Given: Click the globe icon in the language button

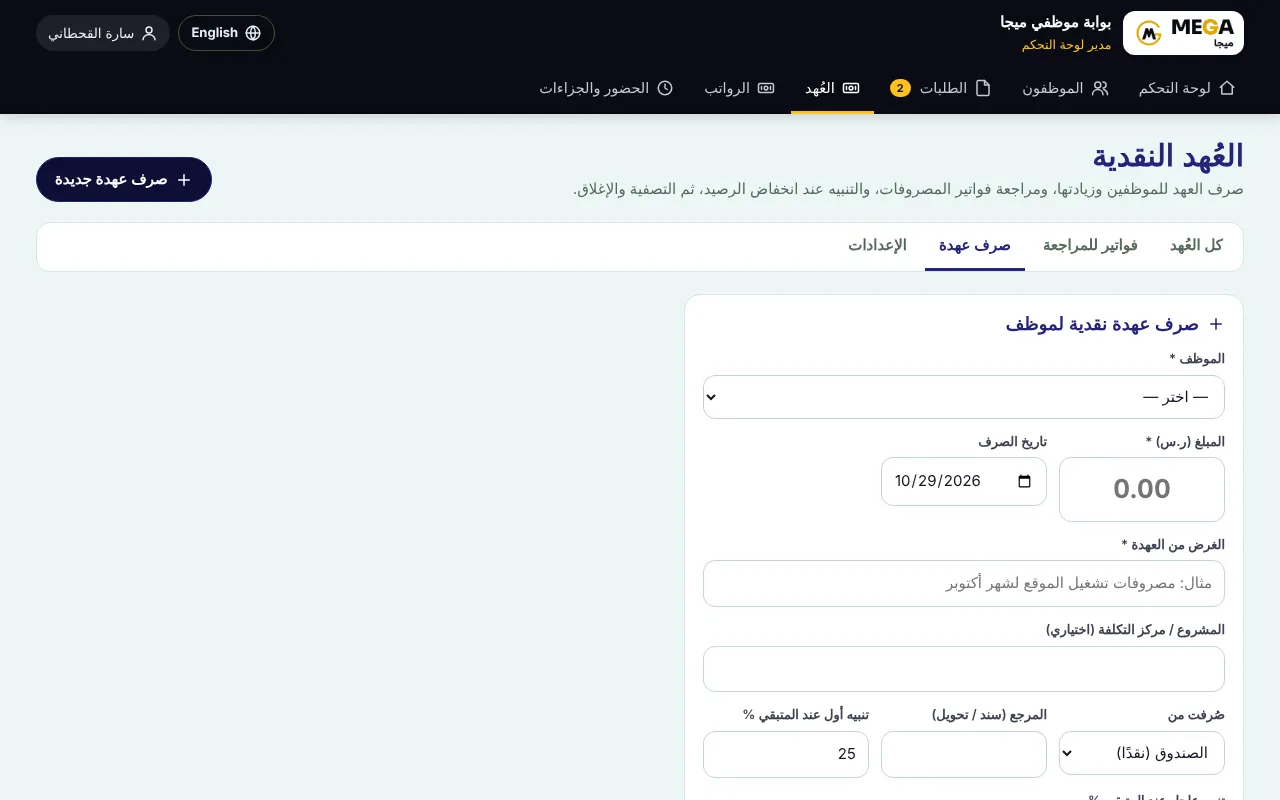Looking at the screenshot, I should click(x=253, y=33).
